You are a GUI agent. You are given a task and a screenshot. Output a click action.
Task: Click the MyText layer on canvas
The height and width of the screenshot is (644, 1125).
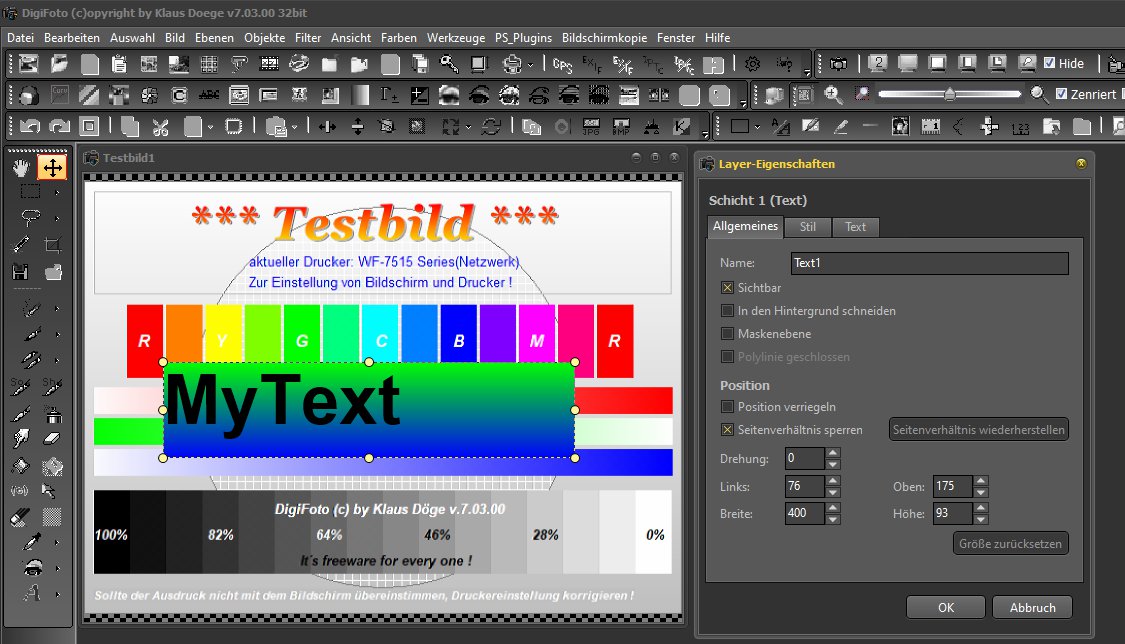pos(369,409)
